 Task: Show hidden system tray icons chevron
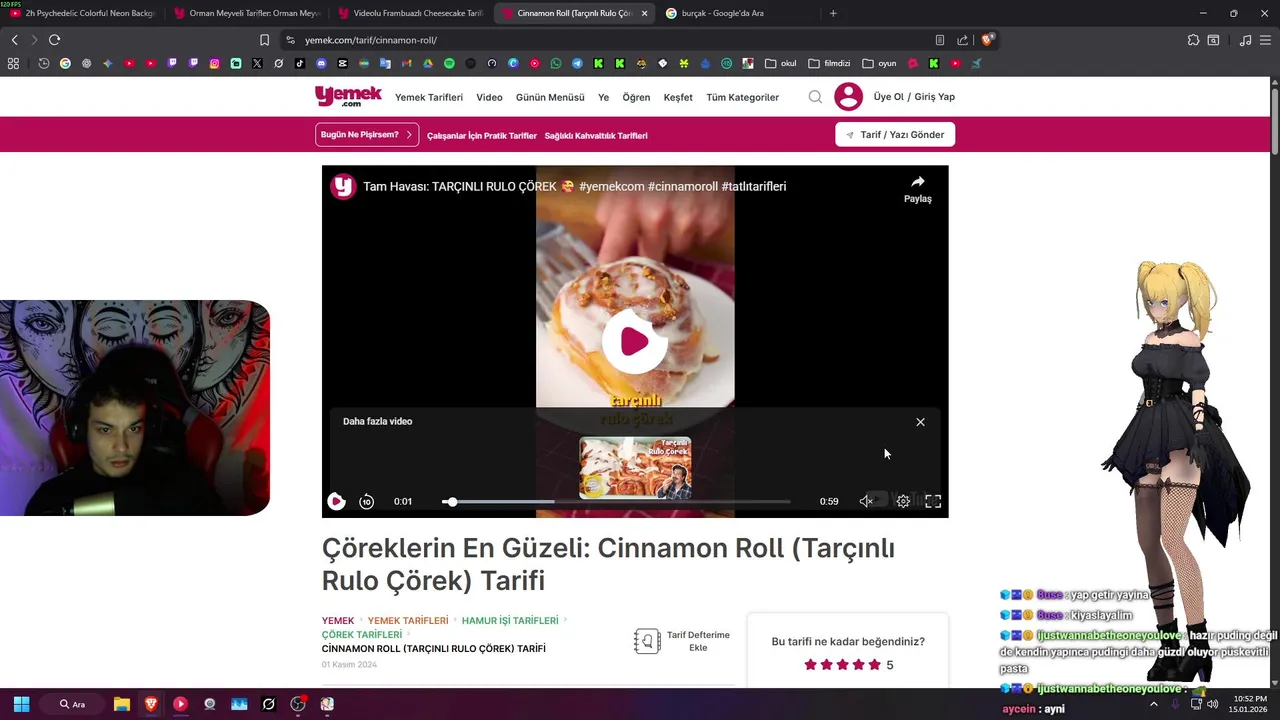[1153, 704]
